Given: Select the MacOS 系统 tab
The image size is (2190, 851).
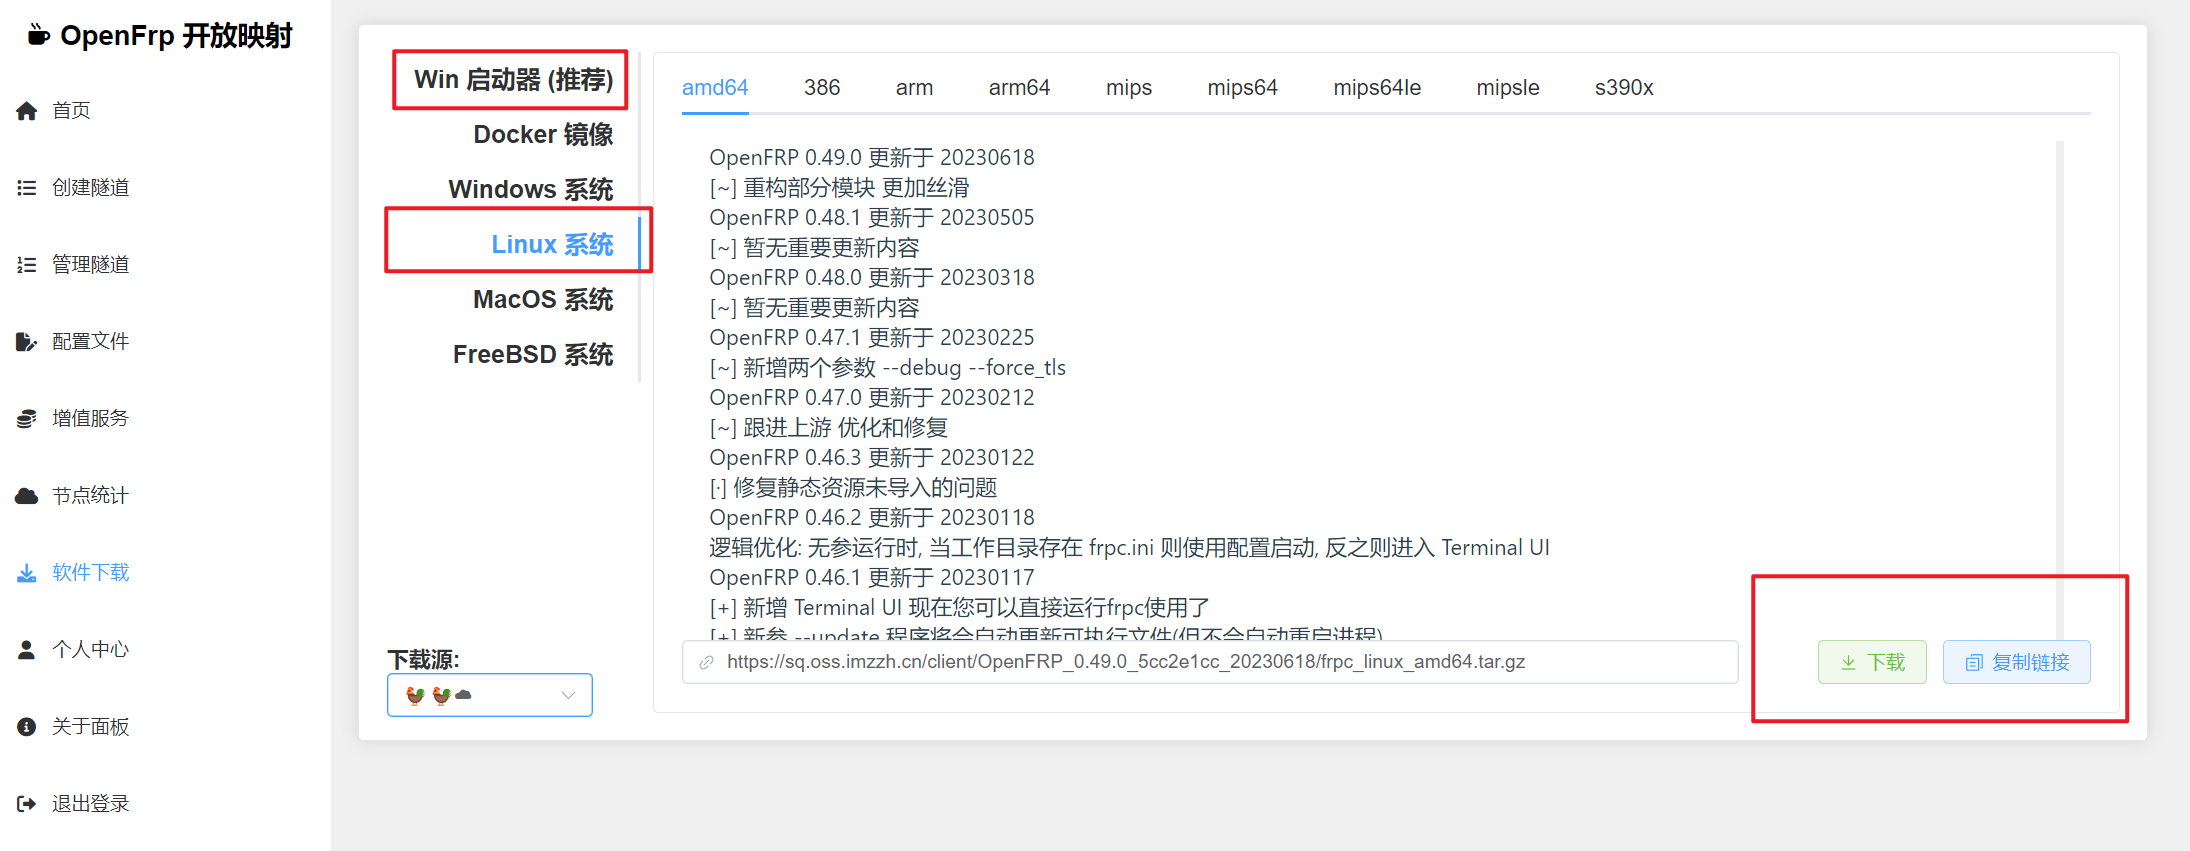Looking at the screenshot, I should (543, 300).
